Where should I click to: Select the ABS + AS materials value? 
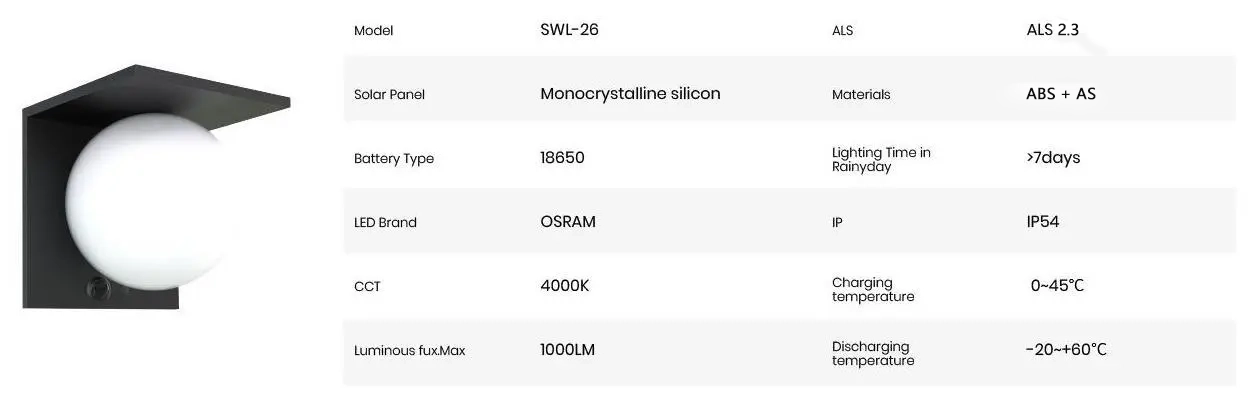pos(1061,94)
